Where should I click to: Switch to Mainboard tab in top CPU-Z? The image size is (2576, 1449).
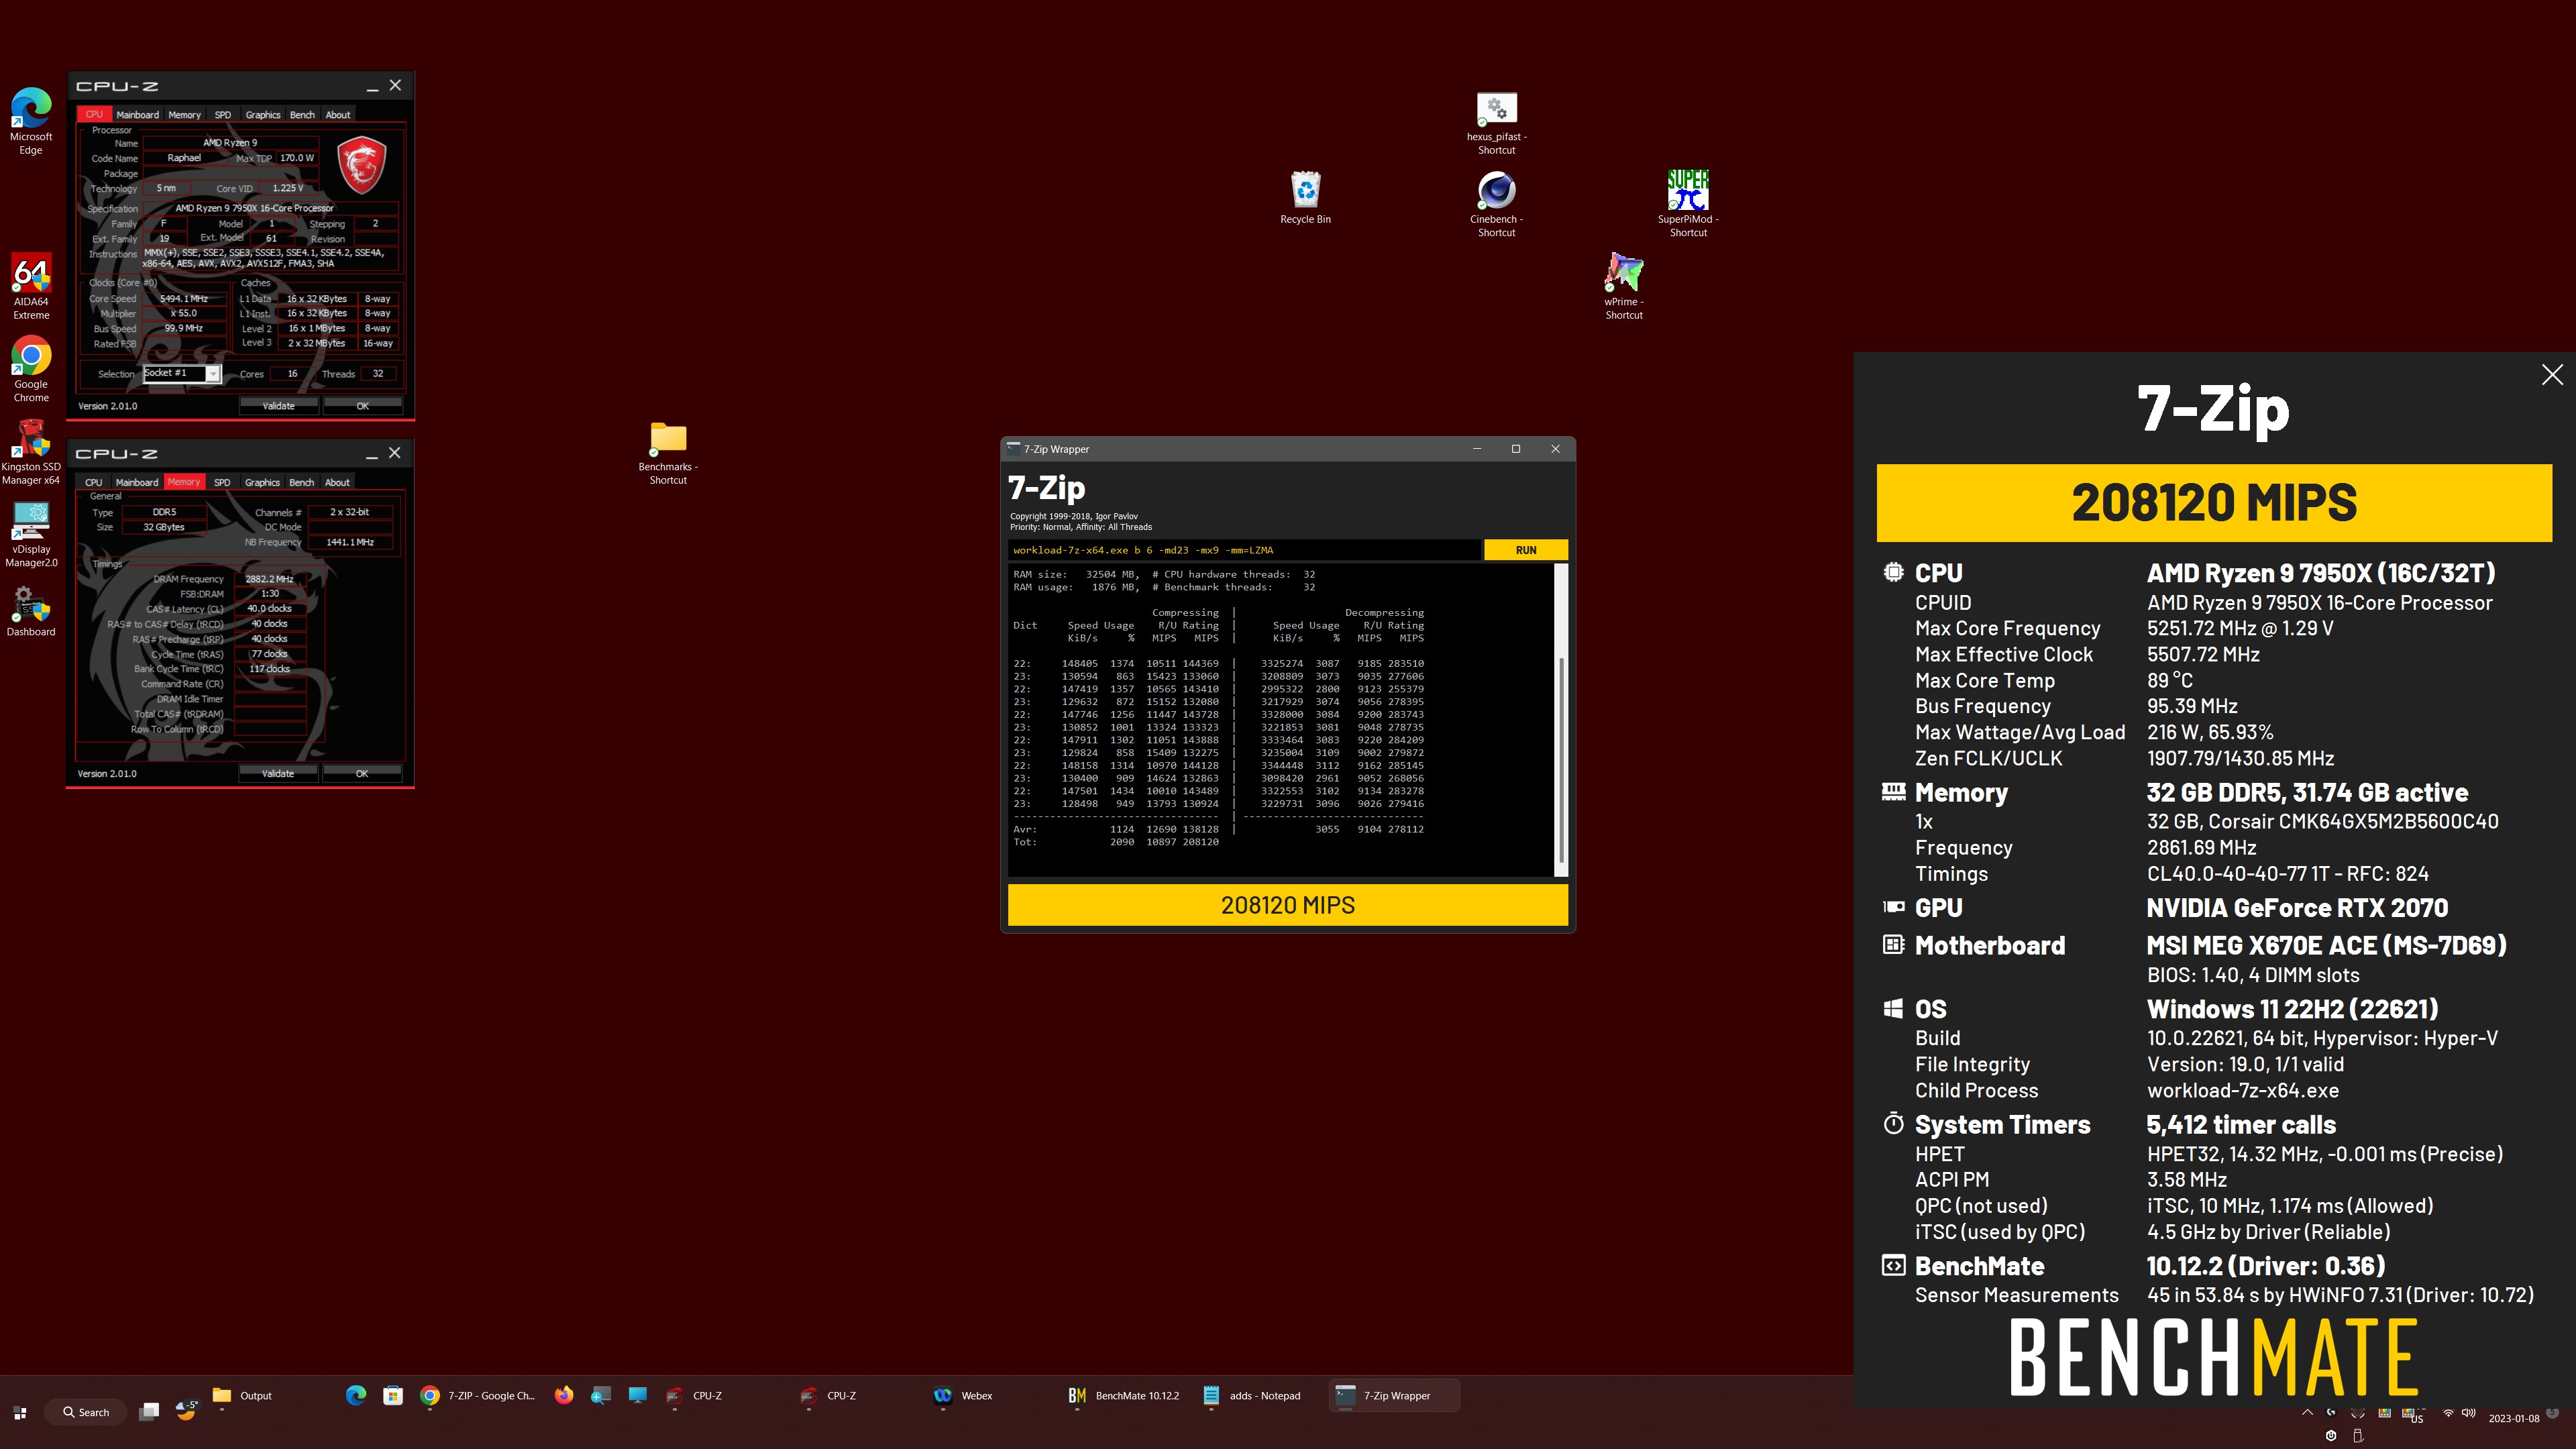point(137,115)
